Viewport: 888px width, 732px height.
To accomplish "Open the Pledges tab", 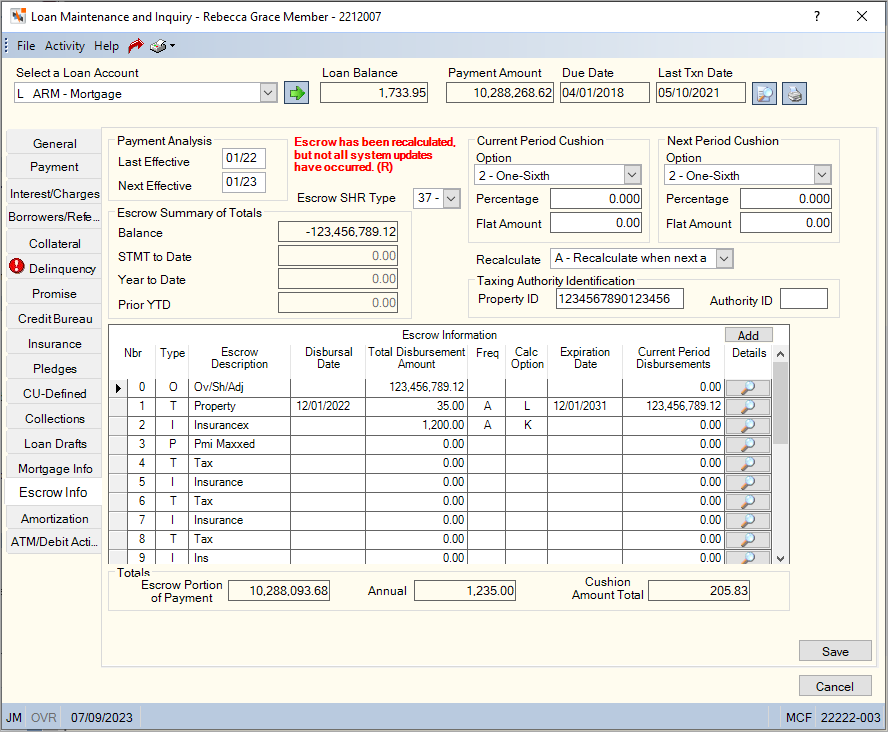I will (x=54, y=369).
